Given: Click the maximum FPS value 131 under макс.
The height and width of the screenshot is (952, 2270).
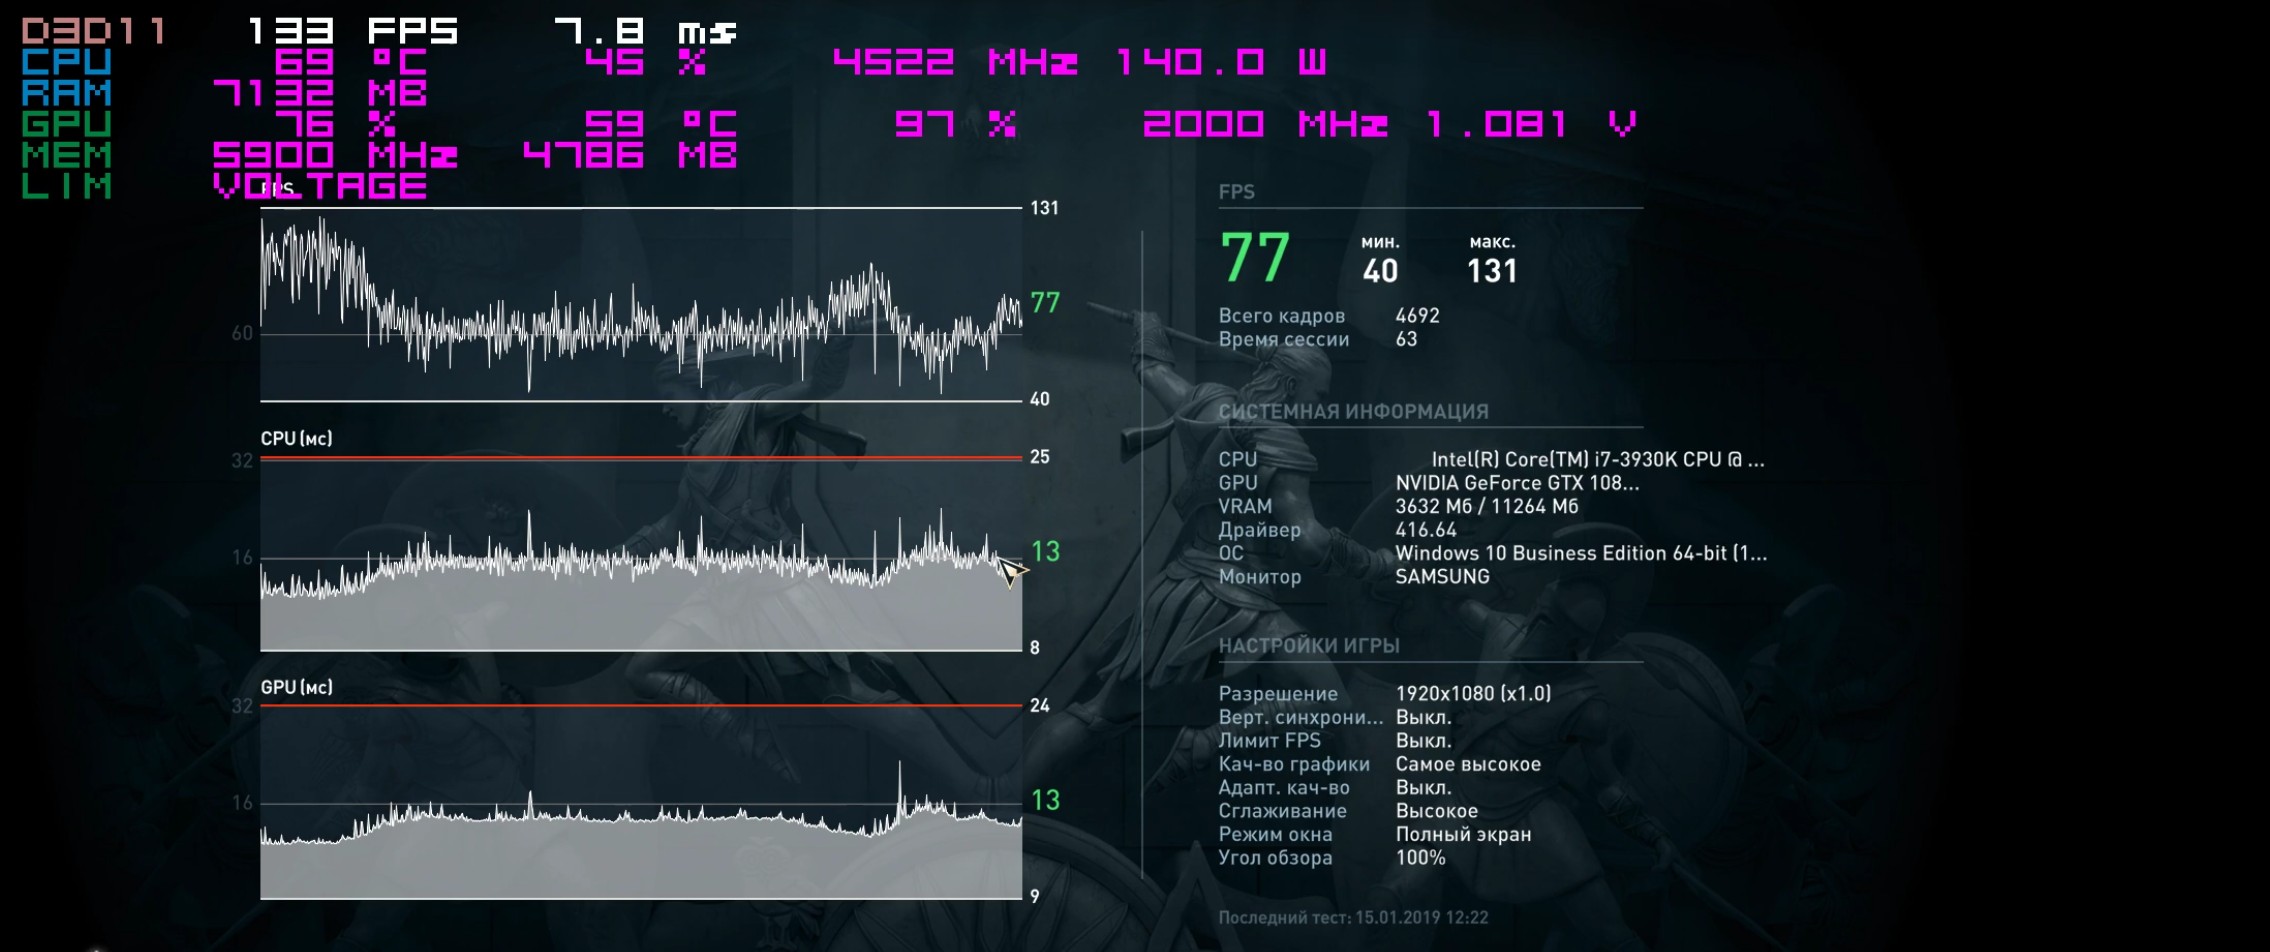Looking at the screenshot, I should click(x=1491, y=271).
